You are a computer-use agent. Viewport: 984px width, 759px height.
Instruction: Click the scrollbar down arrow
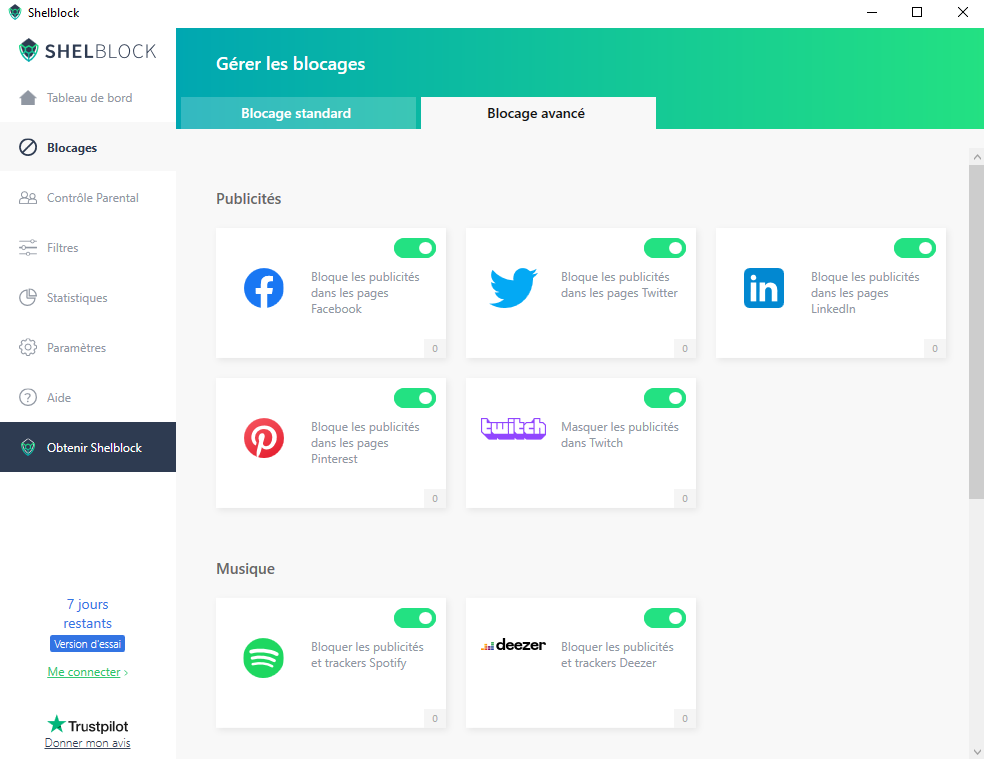(x=976, y=751)
